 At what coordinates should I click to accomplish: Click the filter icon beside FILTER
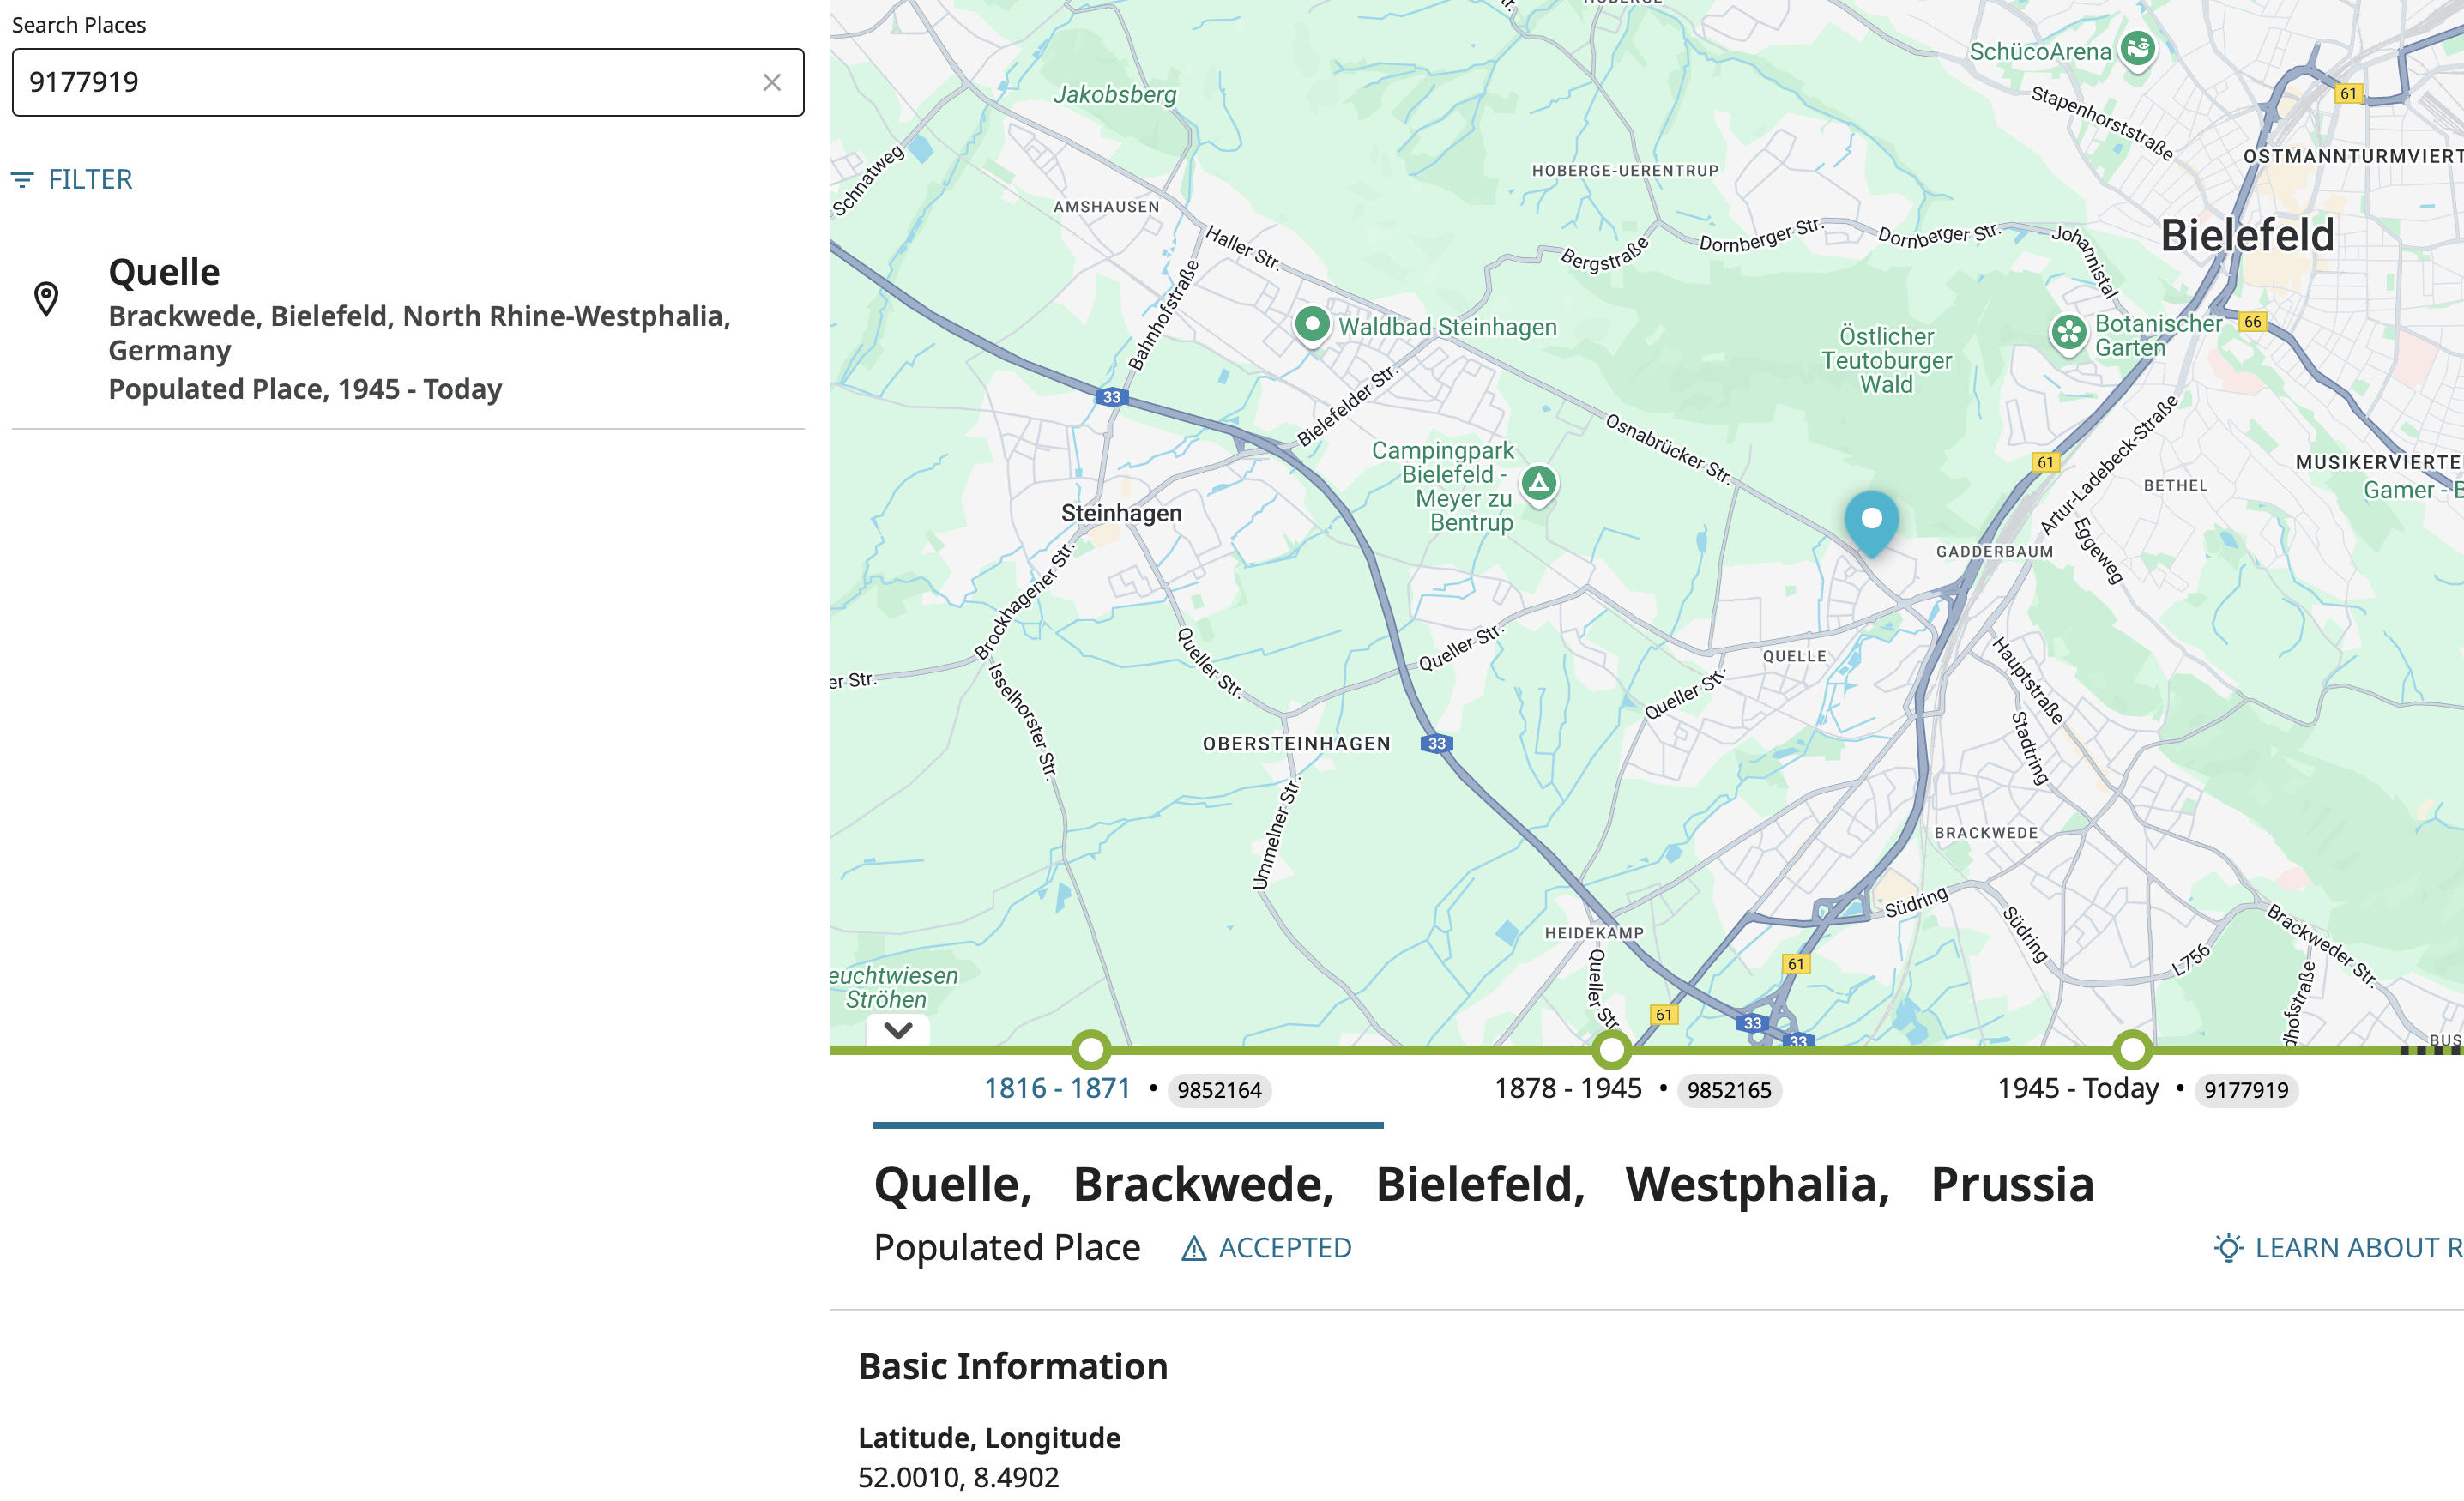tap(22, 180)
